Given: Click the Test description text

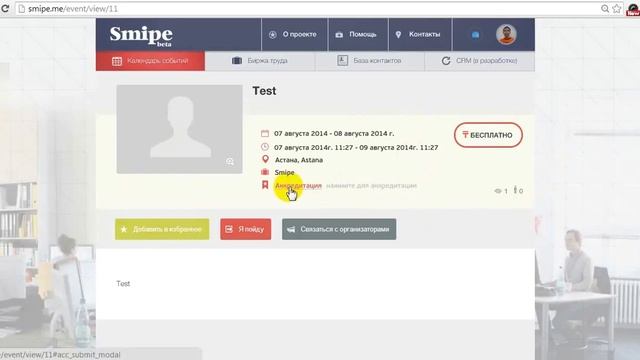Looking at the screenshot, I should (123, 283).
